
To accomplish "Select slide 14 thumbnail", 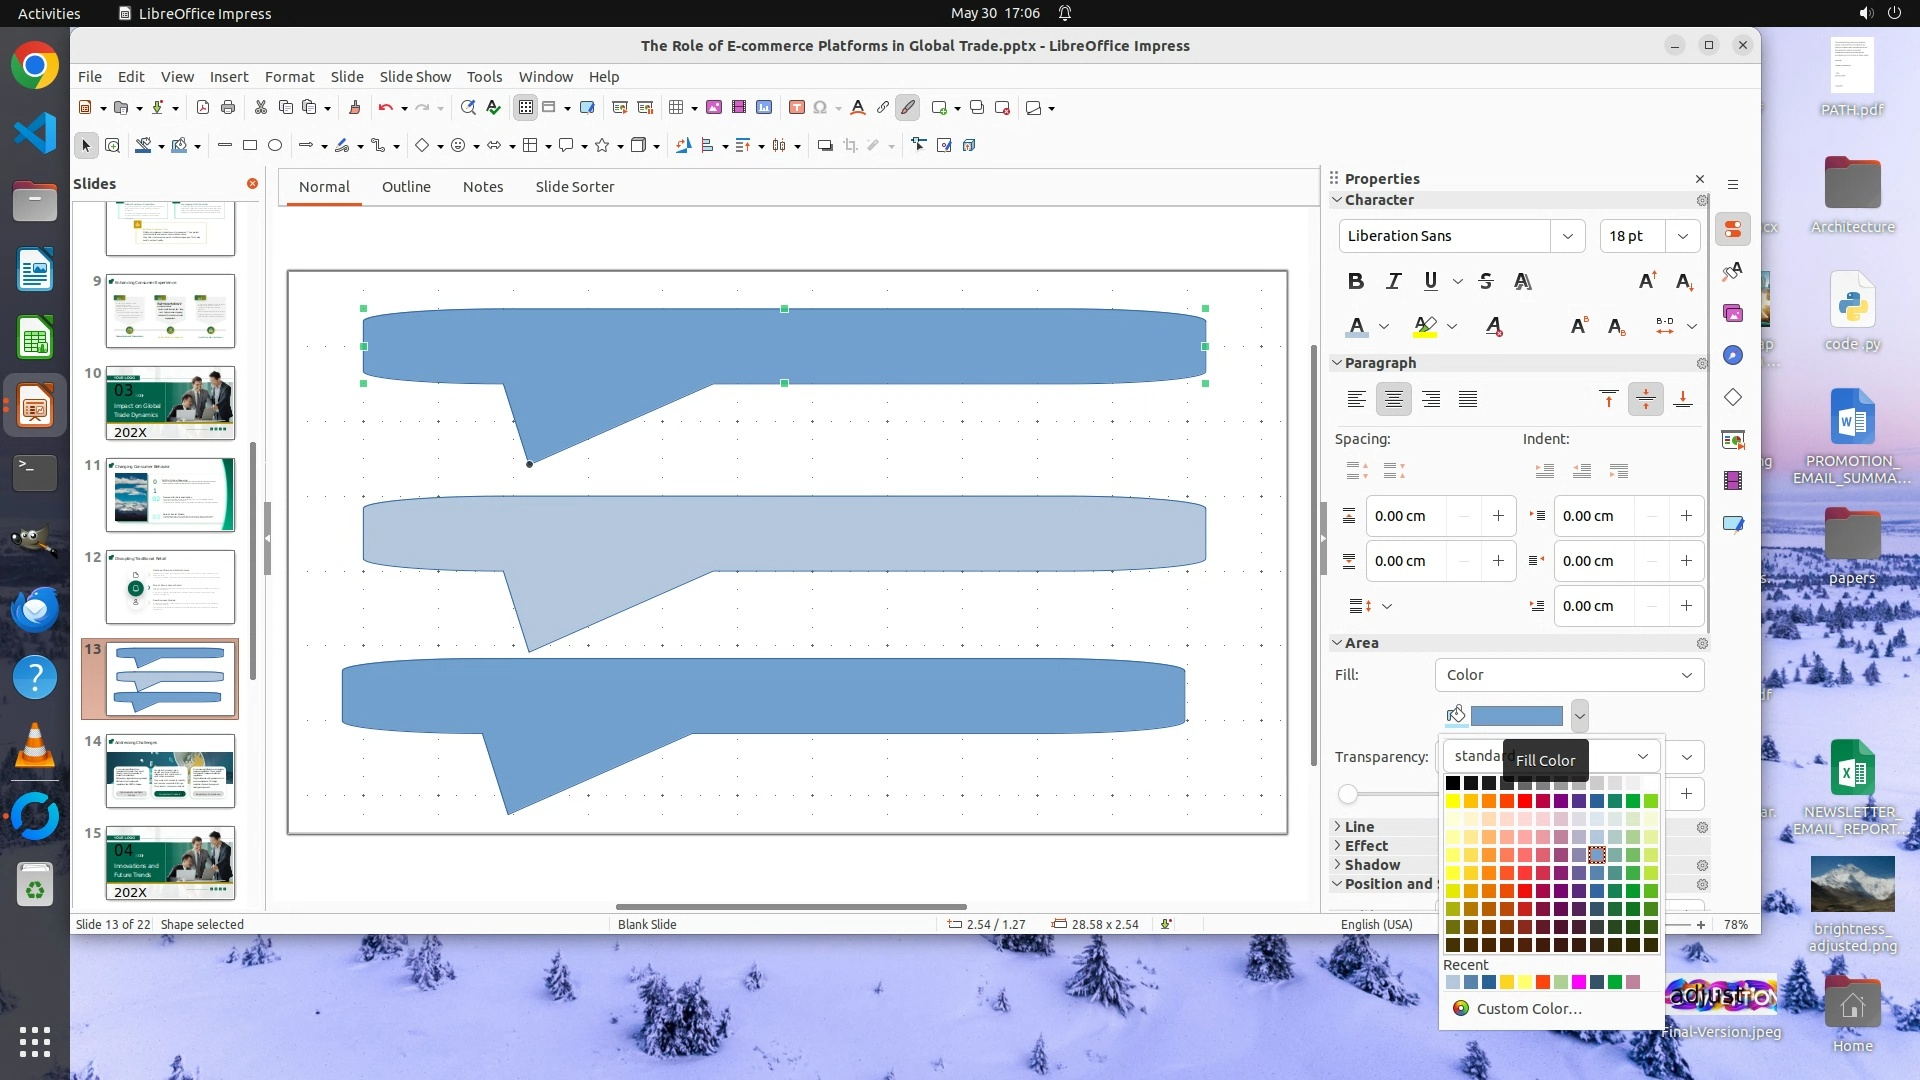I will (170, 771).
